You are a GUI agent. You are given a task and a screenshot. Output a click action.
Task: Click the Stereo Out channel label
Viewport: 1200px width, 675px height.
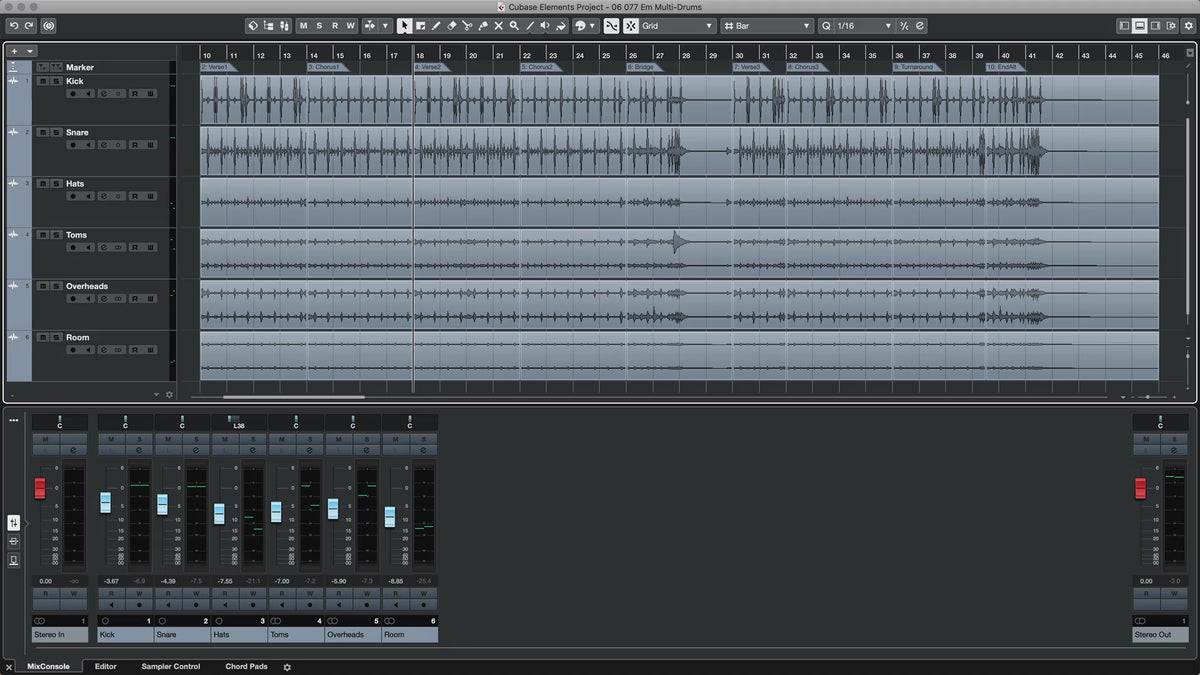coord(1159,634)
